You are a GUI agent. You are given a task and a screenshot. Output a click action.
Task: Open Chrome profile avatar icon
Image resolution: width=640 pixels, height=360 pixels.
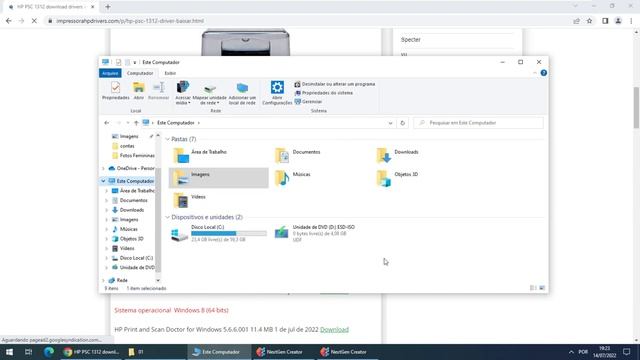coord(618,21)
